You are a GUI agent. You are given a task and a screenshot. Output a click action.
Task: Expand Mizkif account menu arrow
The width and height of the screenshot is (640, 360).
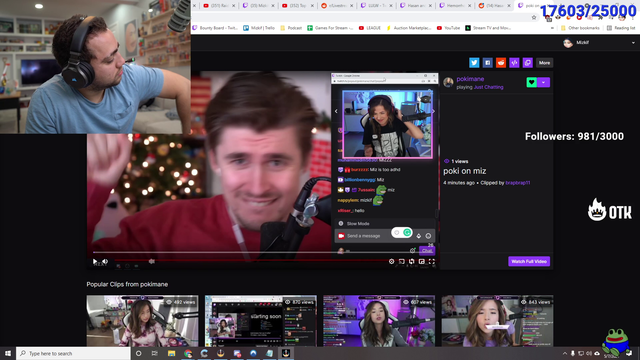pos(633,42)
